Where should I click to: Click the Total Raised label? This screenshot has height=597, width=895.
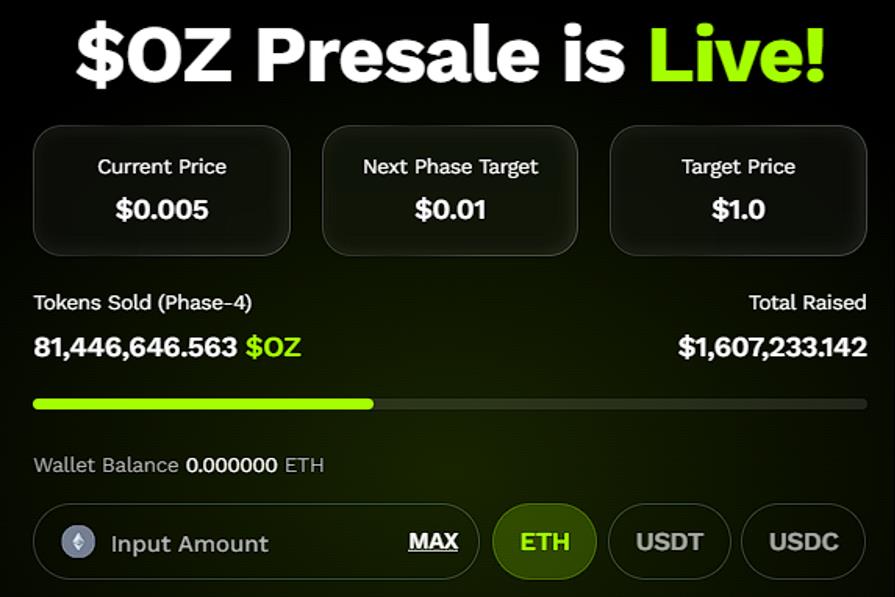[x=807, y=302]
